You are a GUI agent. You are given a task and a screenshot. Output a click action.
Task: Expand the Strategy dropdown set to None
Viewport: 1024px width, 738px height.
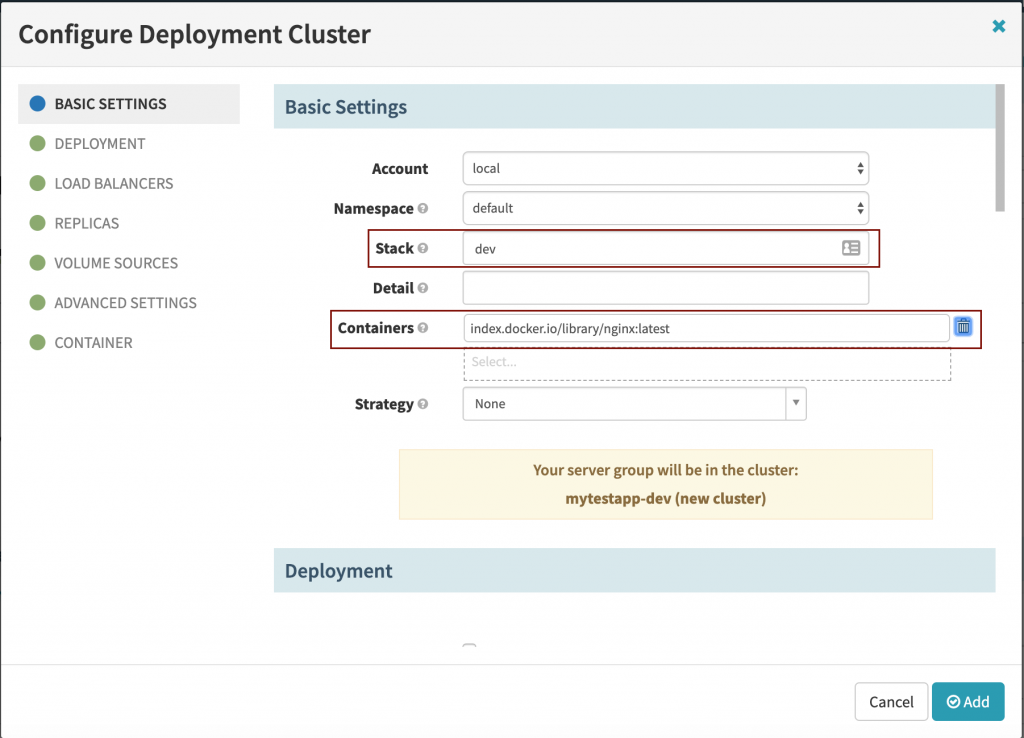[634, 404]
